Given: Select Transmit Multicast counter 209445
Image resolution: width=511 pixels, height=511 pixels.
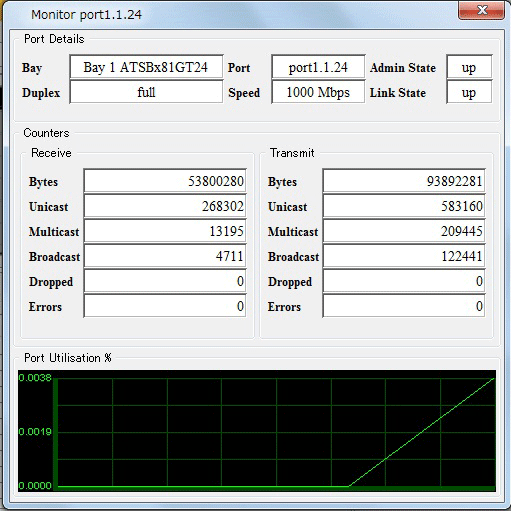Looking at the screenshot, I should (404, 231).
